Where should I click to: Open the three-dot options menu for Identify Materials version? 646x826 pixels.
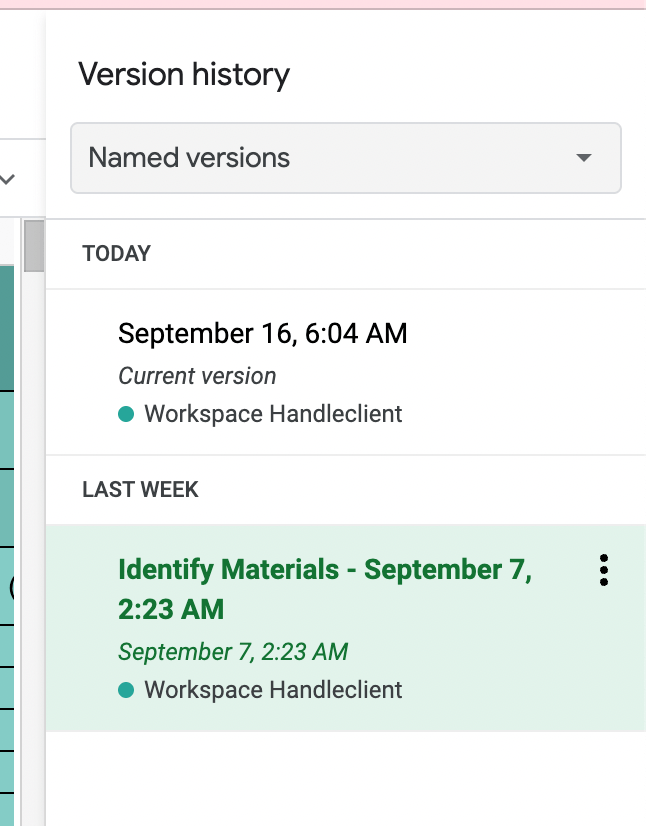pyautogui.click(x=603, y=570)
